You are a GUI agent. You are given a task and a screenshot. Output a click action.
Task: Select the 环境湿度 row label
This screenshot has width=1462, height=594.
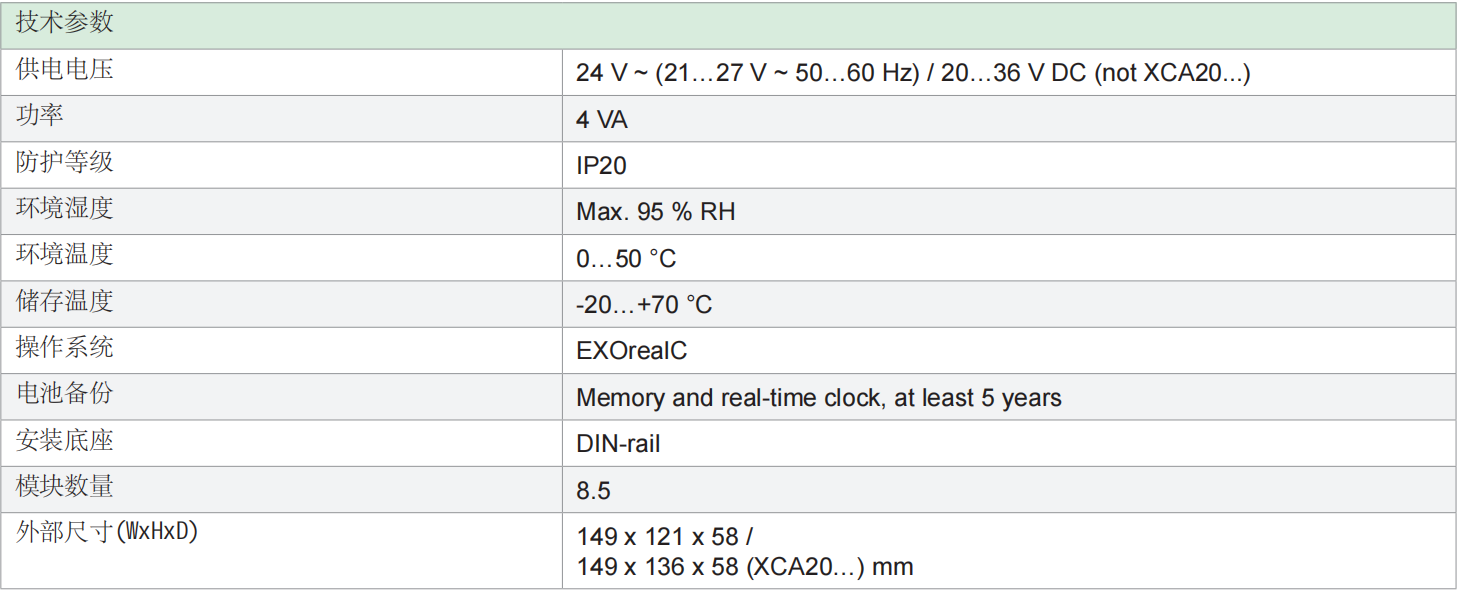[64, 208]
